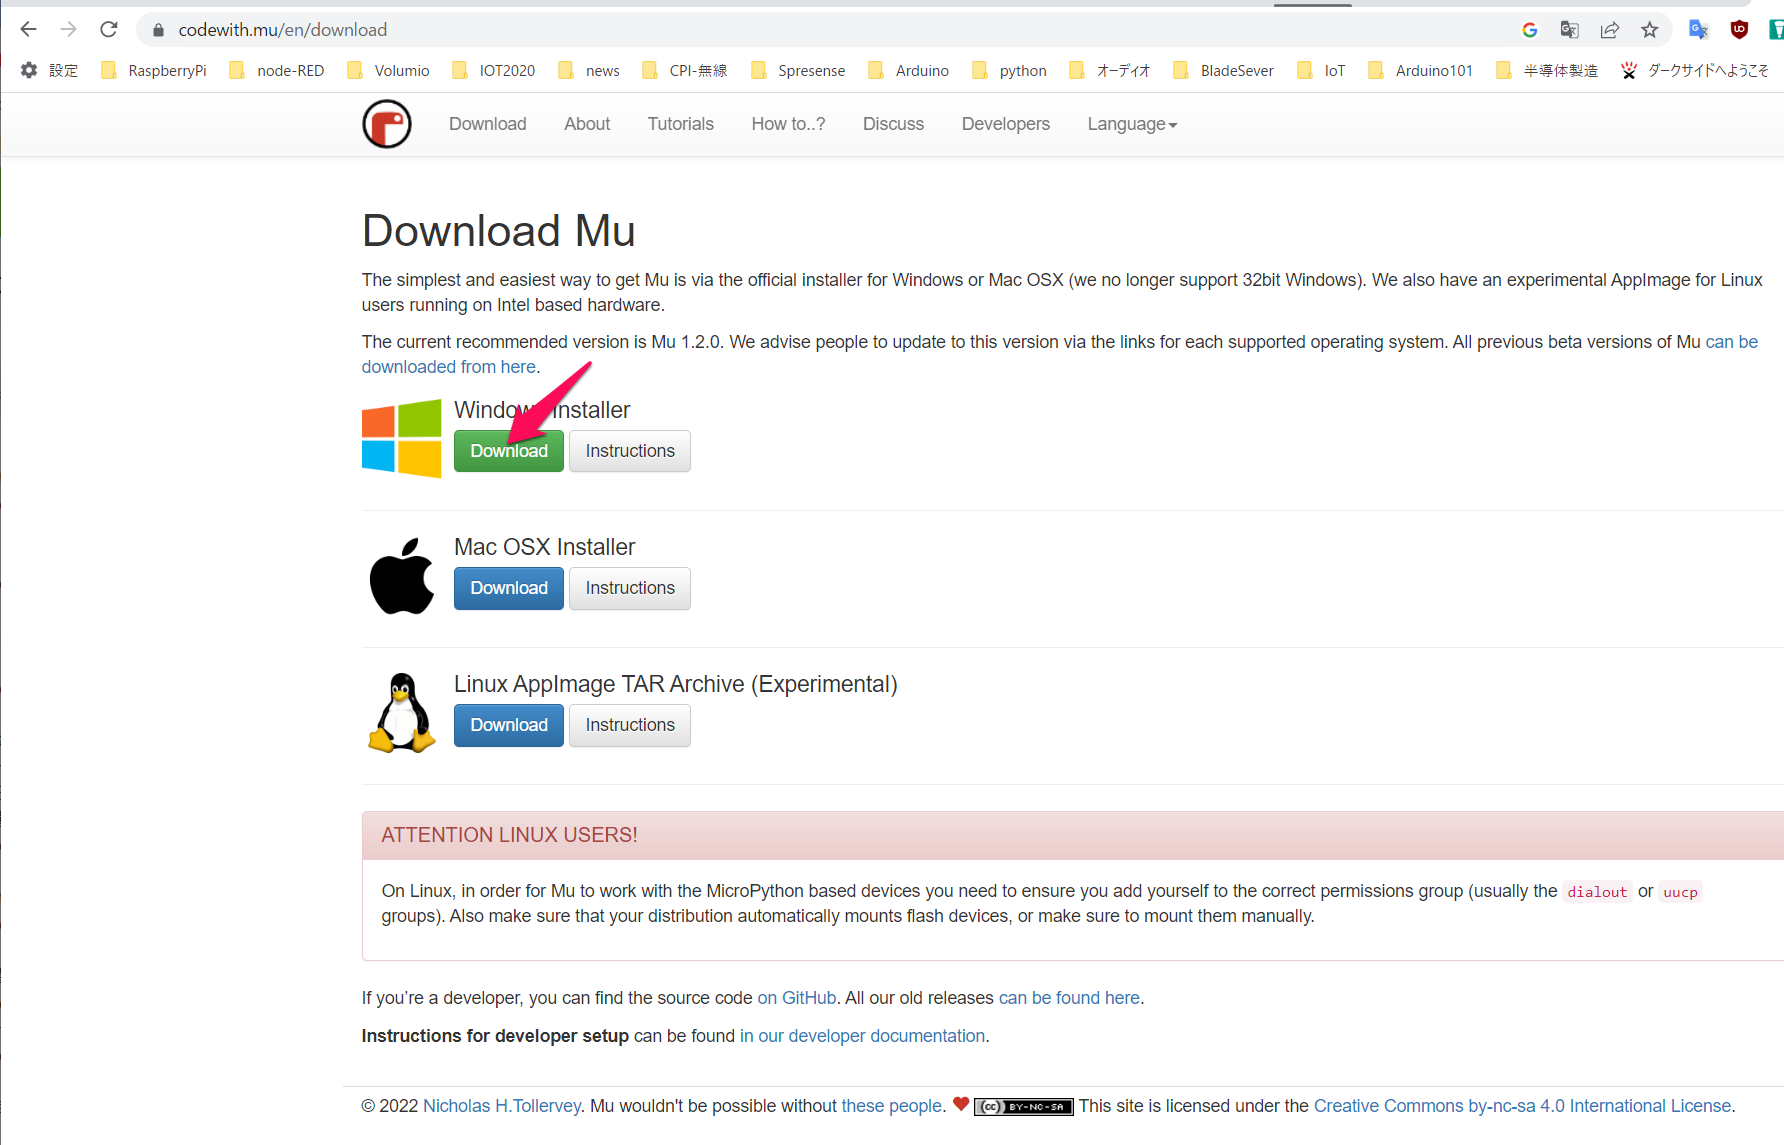Open the Download nav menu item

[488, 124]
